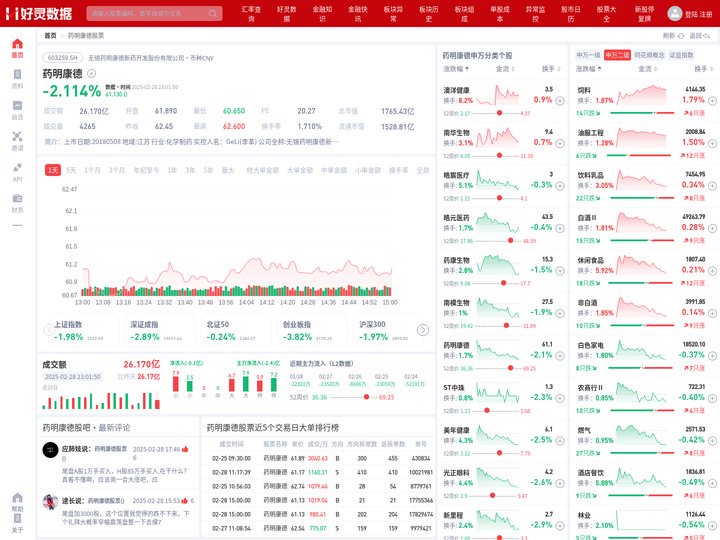Image resolution: width=720 pixels, height=540 pixels.
Task: Click the stock code search input
Action: pyautogui.click(x=148, y=13)
